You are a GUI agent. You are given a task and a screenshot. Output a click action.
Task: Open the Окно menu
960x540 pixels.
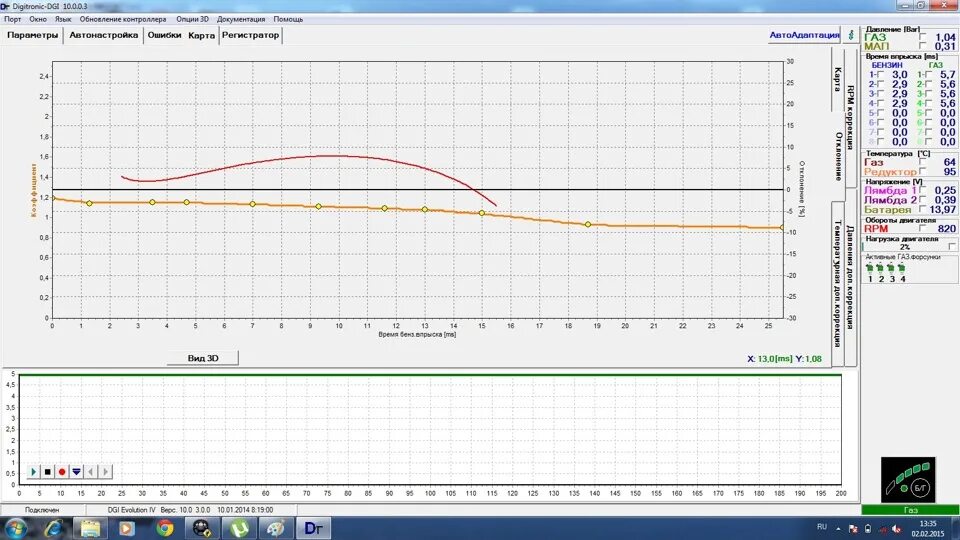(38, 19)
